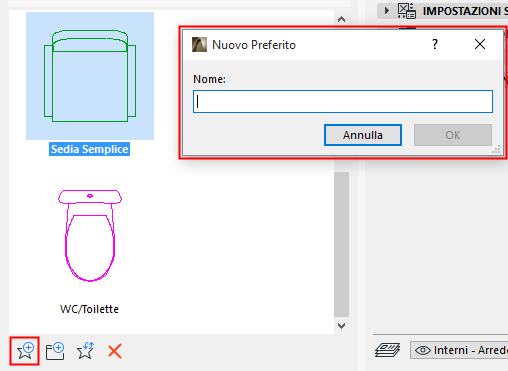The height and width of the screenshot is (371, 508).
Task: Close the Nuovo Preferito dialog
Action: 480,44
